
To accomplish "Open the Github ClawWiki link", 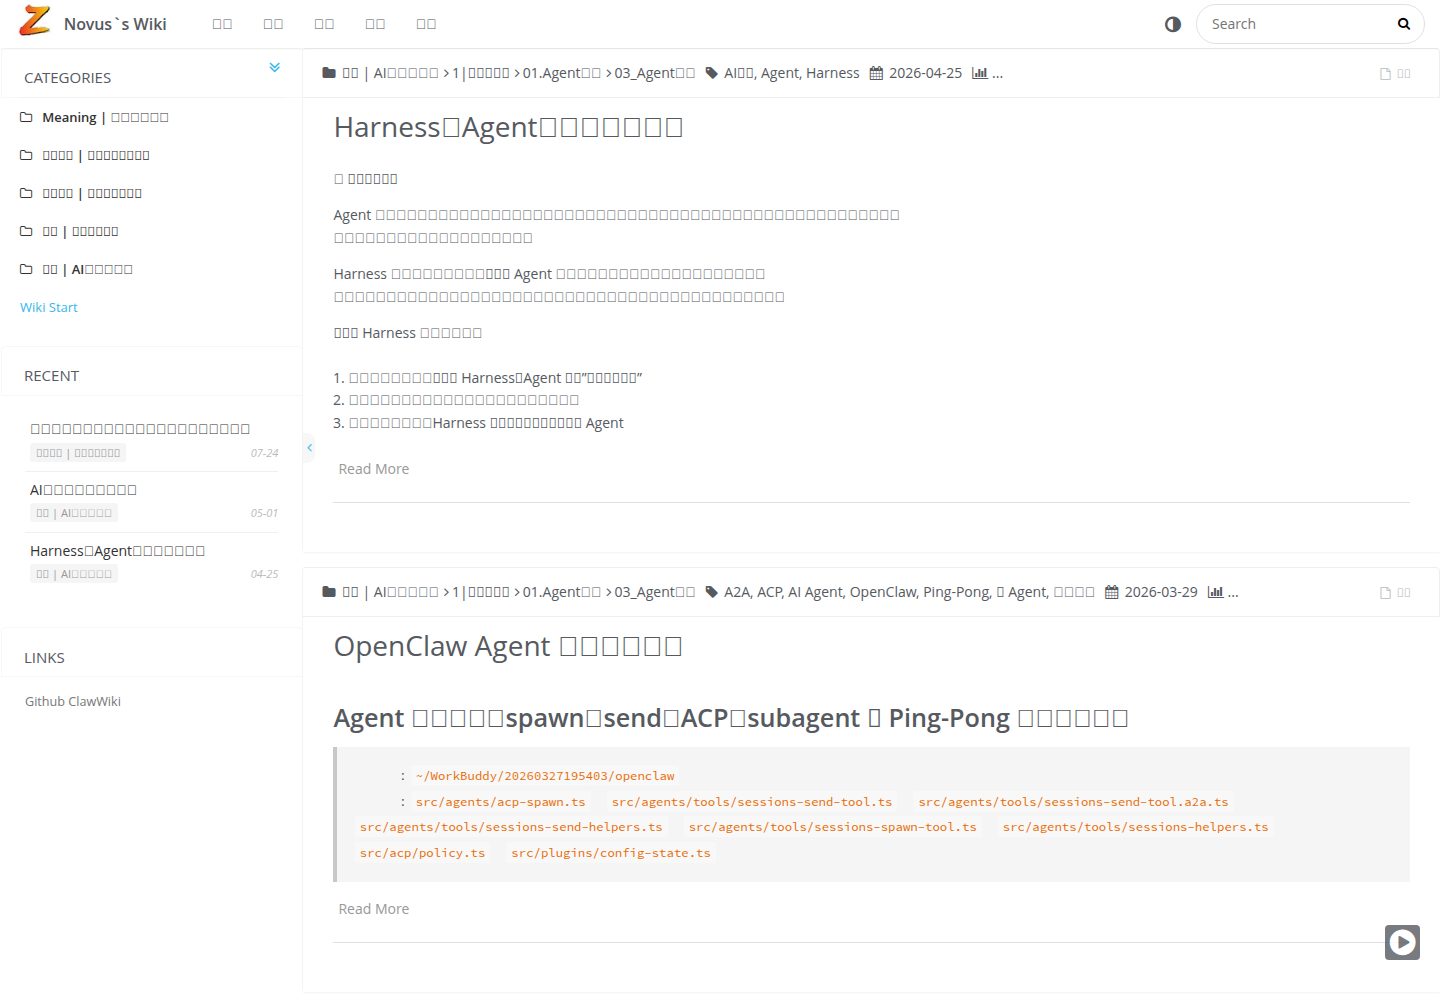I will [x=73, y=701].
